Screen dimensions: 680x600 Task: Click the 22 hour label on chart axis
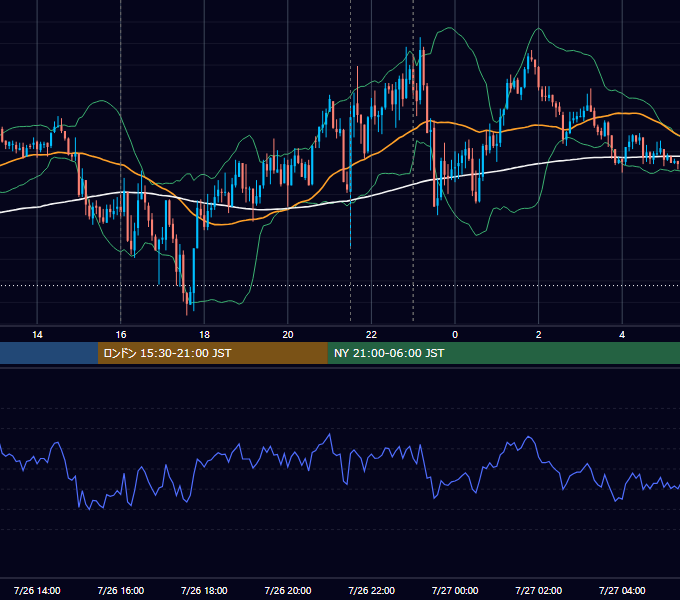[x=371, y=335]
